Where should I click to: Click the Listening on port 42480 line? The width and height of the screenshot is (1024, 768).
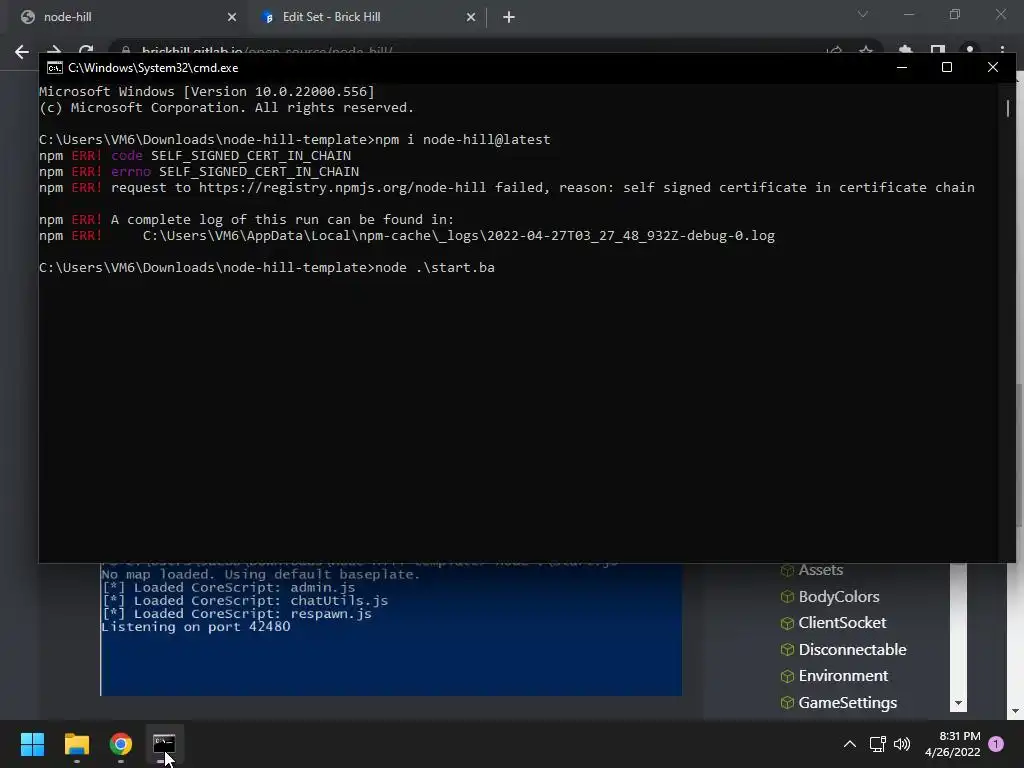coord(195,628)
